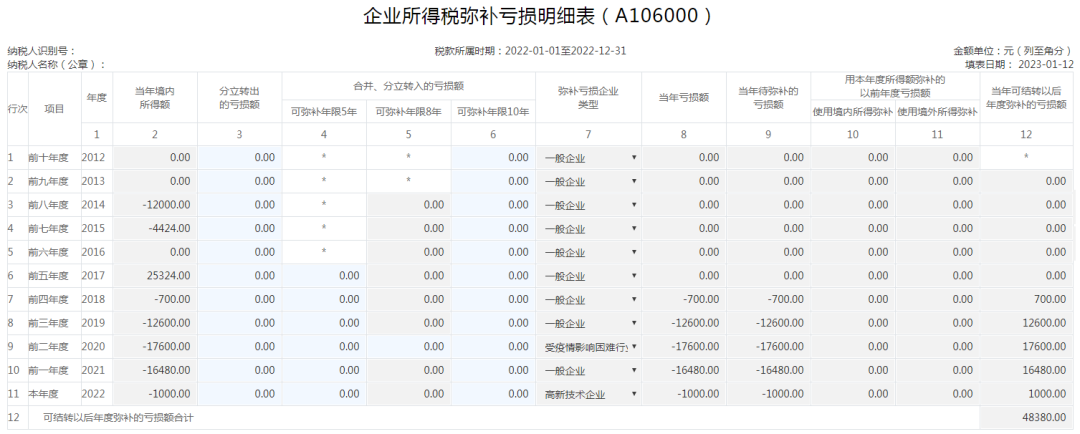Select 可弥补年限10年 cell in 2012 row
Image resolution: width=1080 pixels, height=434 pixels.
click(x=493, y=158)
